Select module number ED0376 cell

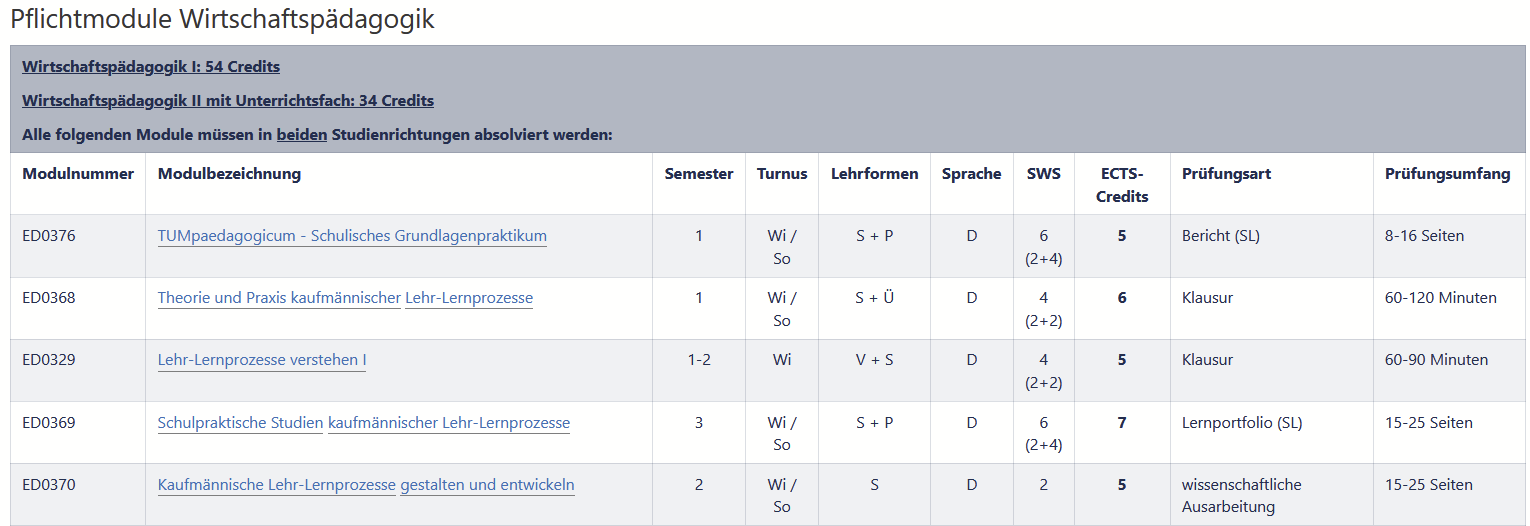tap(49, 237)
